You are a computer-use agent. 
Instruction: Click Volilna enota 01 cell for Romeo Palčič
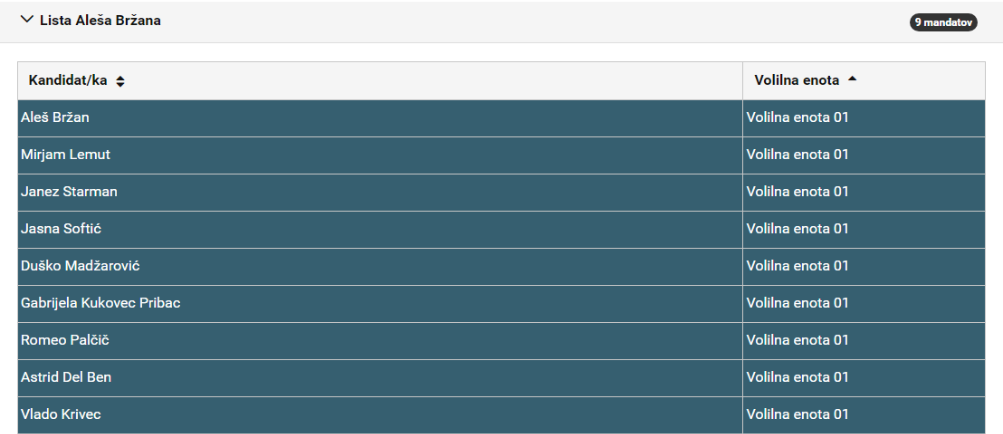[x=864, y=341]
